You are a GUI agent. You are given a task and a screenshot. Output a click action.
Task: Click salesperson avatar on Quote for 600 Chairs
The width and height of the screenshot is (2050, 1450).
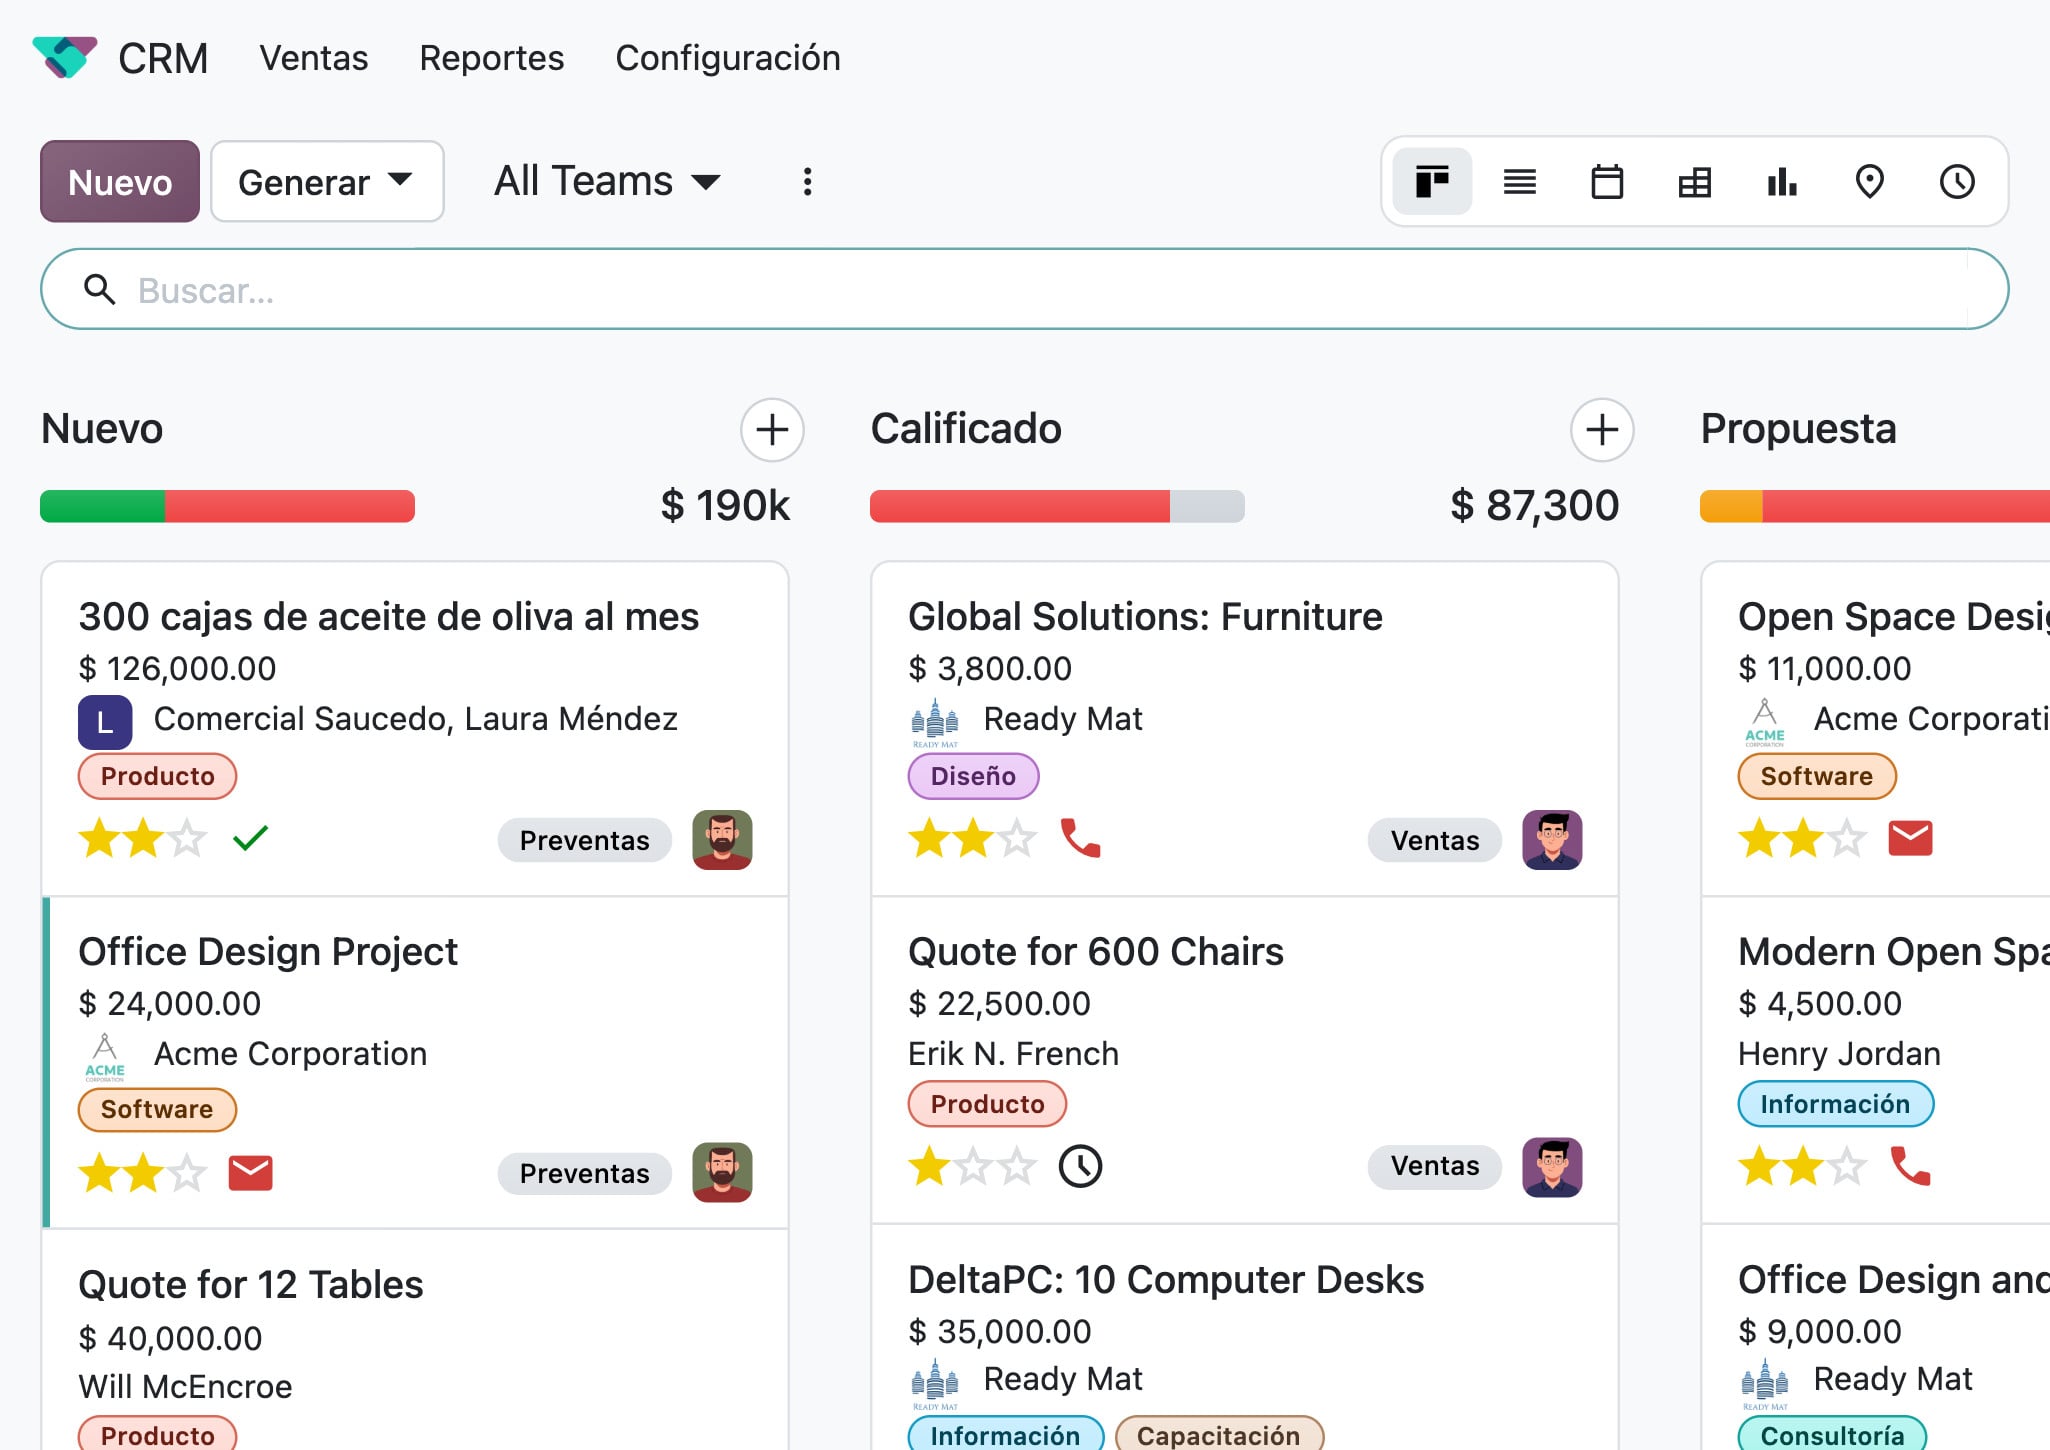1552,1167
